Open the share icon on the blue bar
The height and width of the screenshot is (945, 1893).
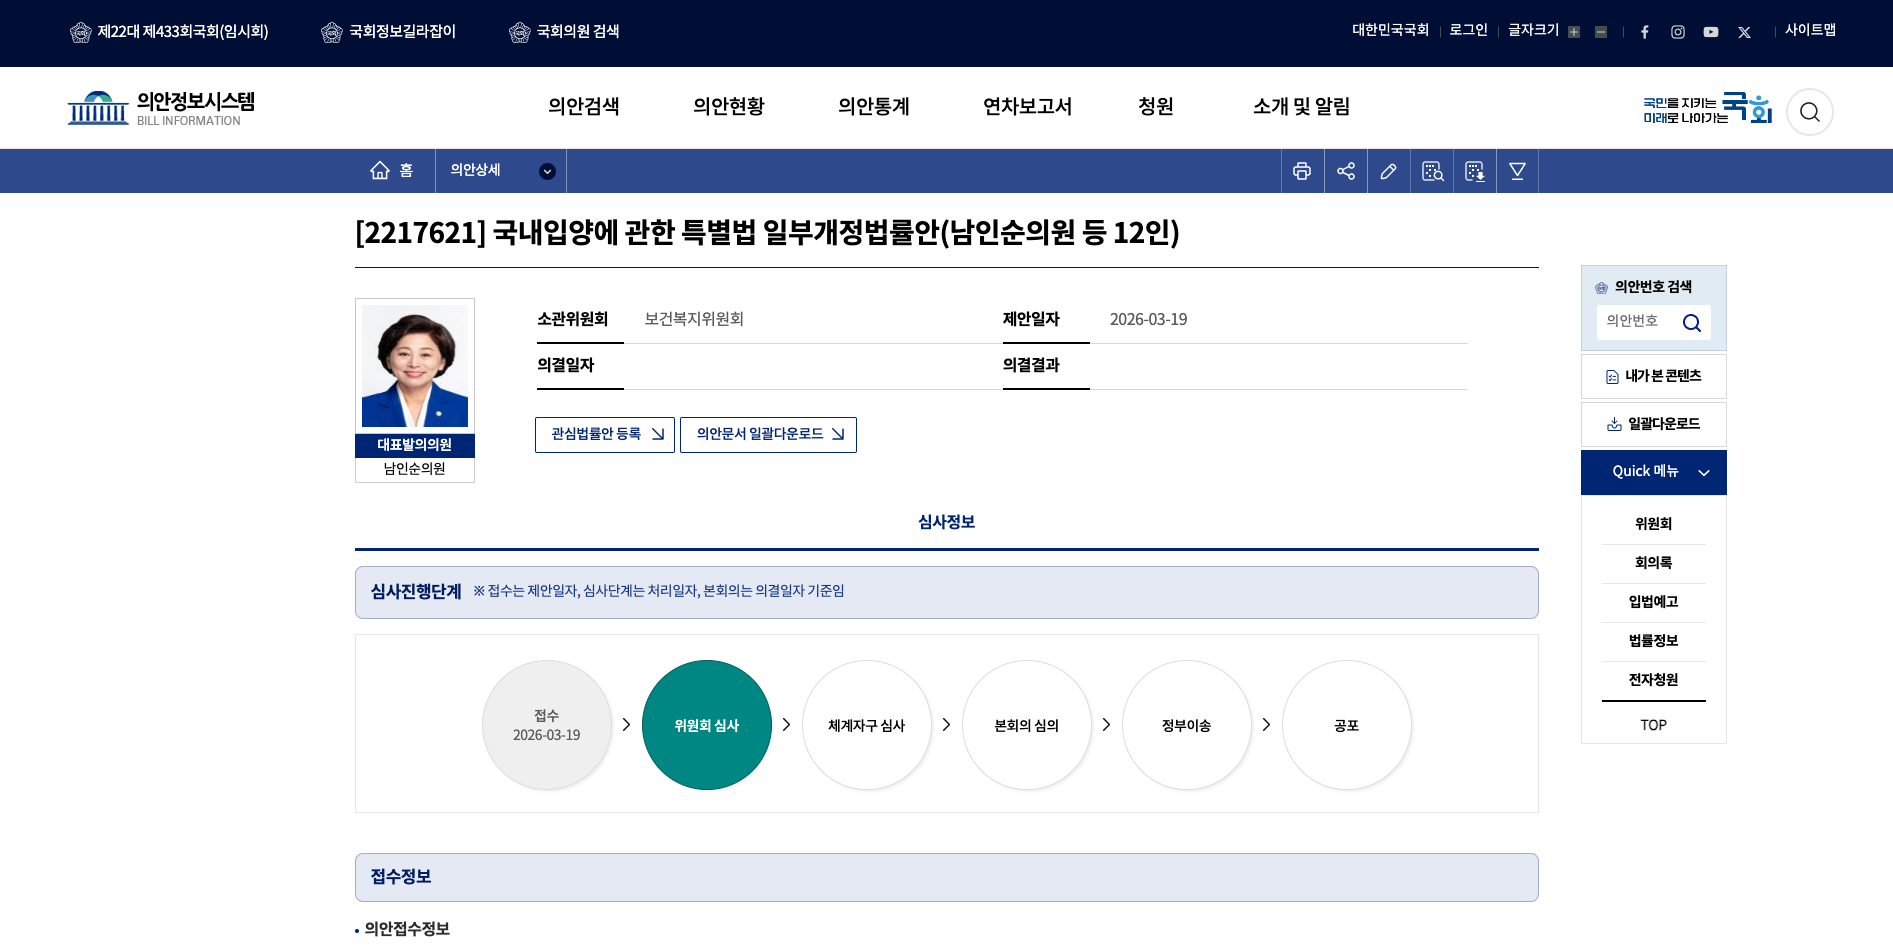(1345, 171)
